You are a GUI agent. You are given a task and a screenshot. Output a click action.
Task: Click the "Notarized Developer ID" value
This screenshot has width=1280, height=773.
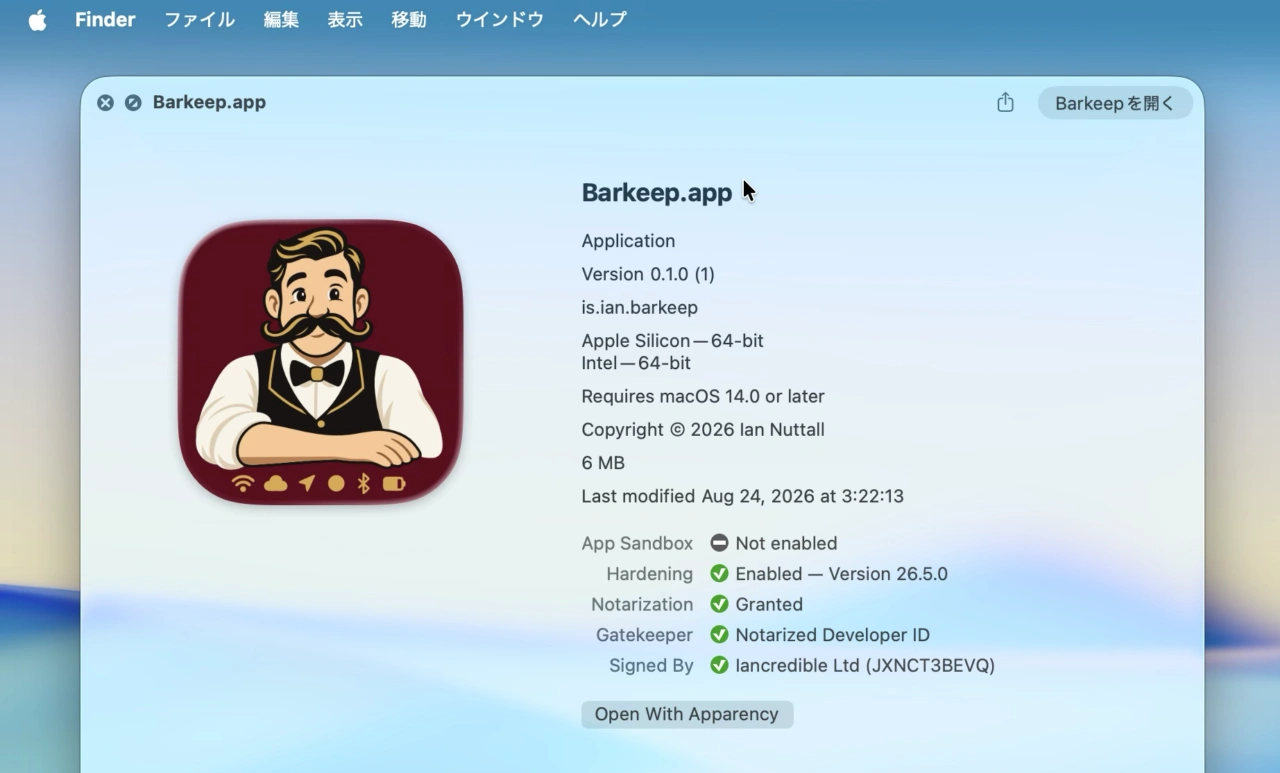832,635
